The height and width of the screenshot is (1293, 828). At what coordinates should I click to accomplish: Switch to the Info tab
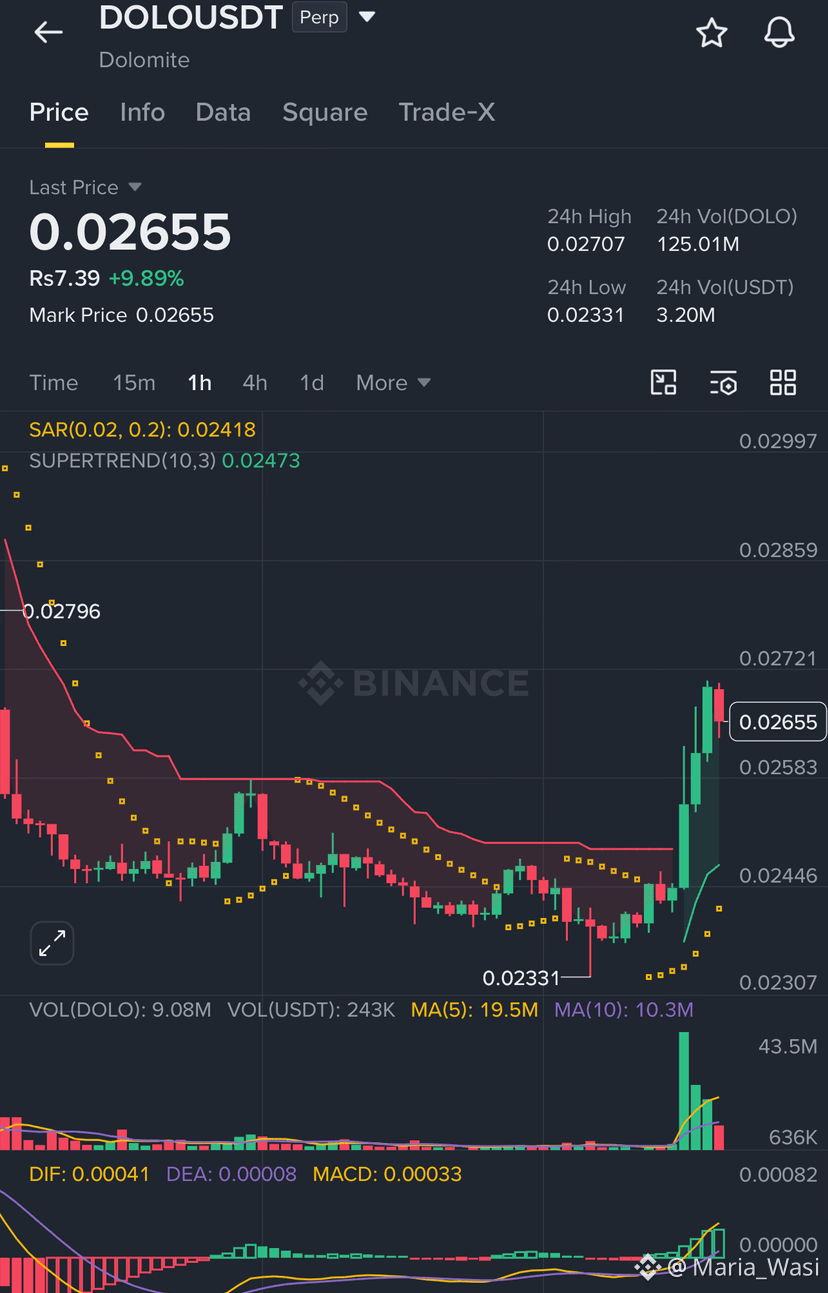142,112
